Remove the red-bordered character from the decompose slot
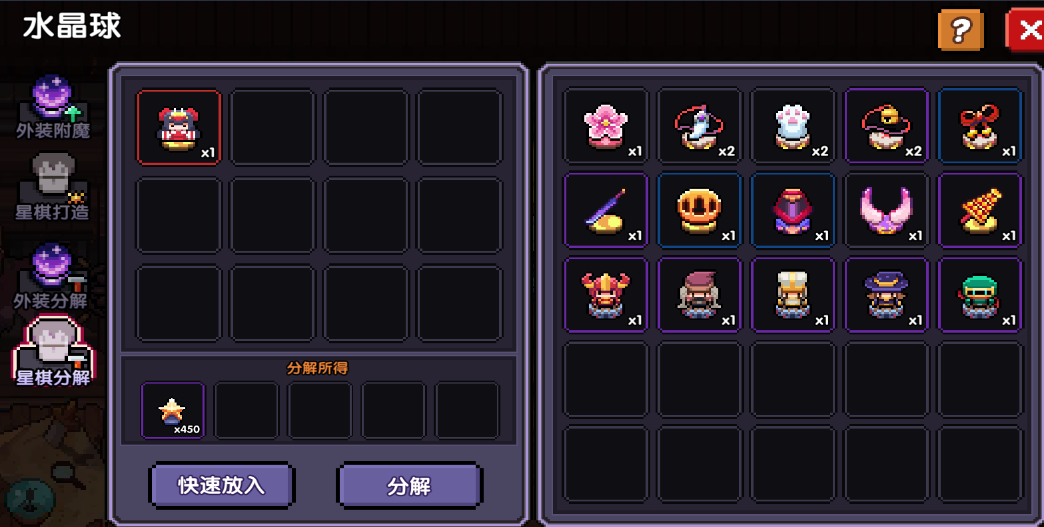1044x527 pixels. coord(178,127)
